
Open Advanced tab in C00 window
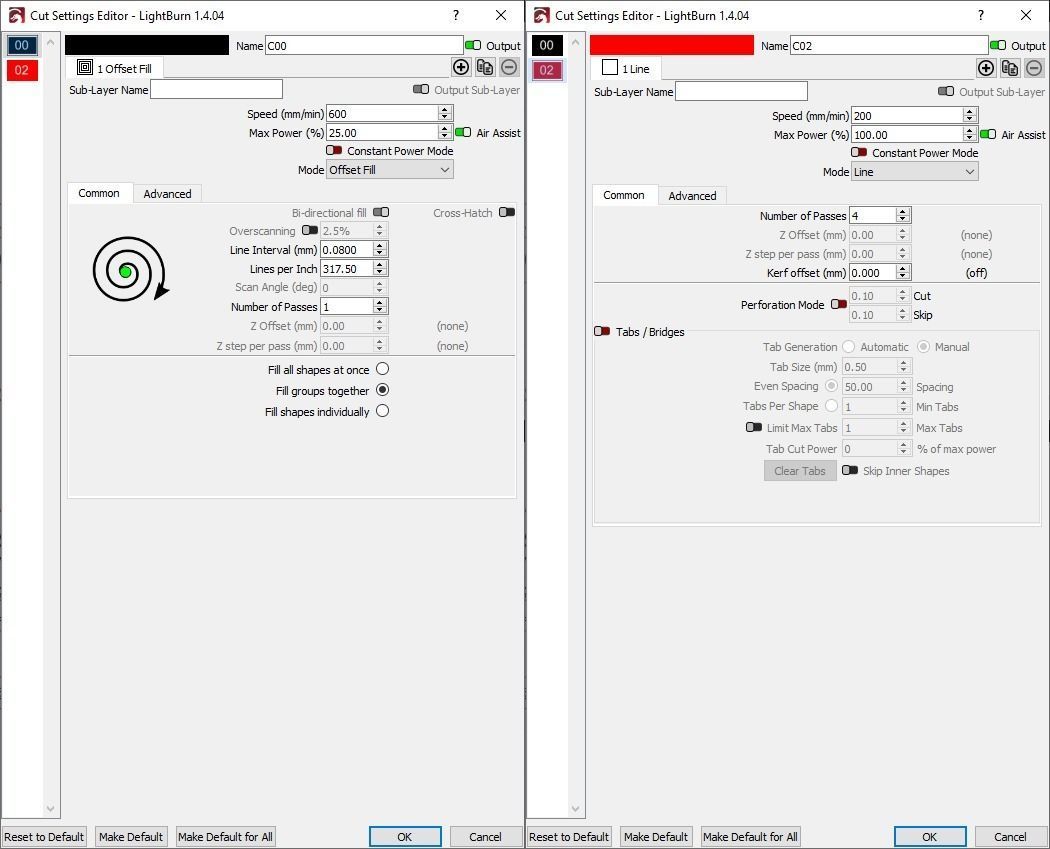click(x=167, y=194)
